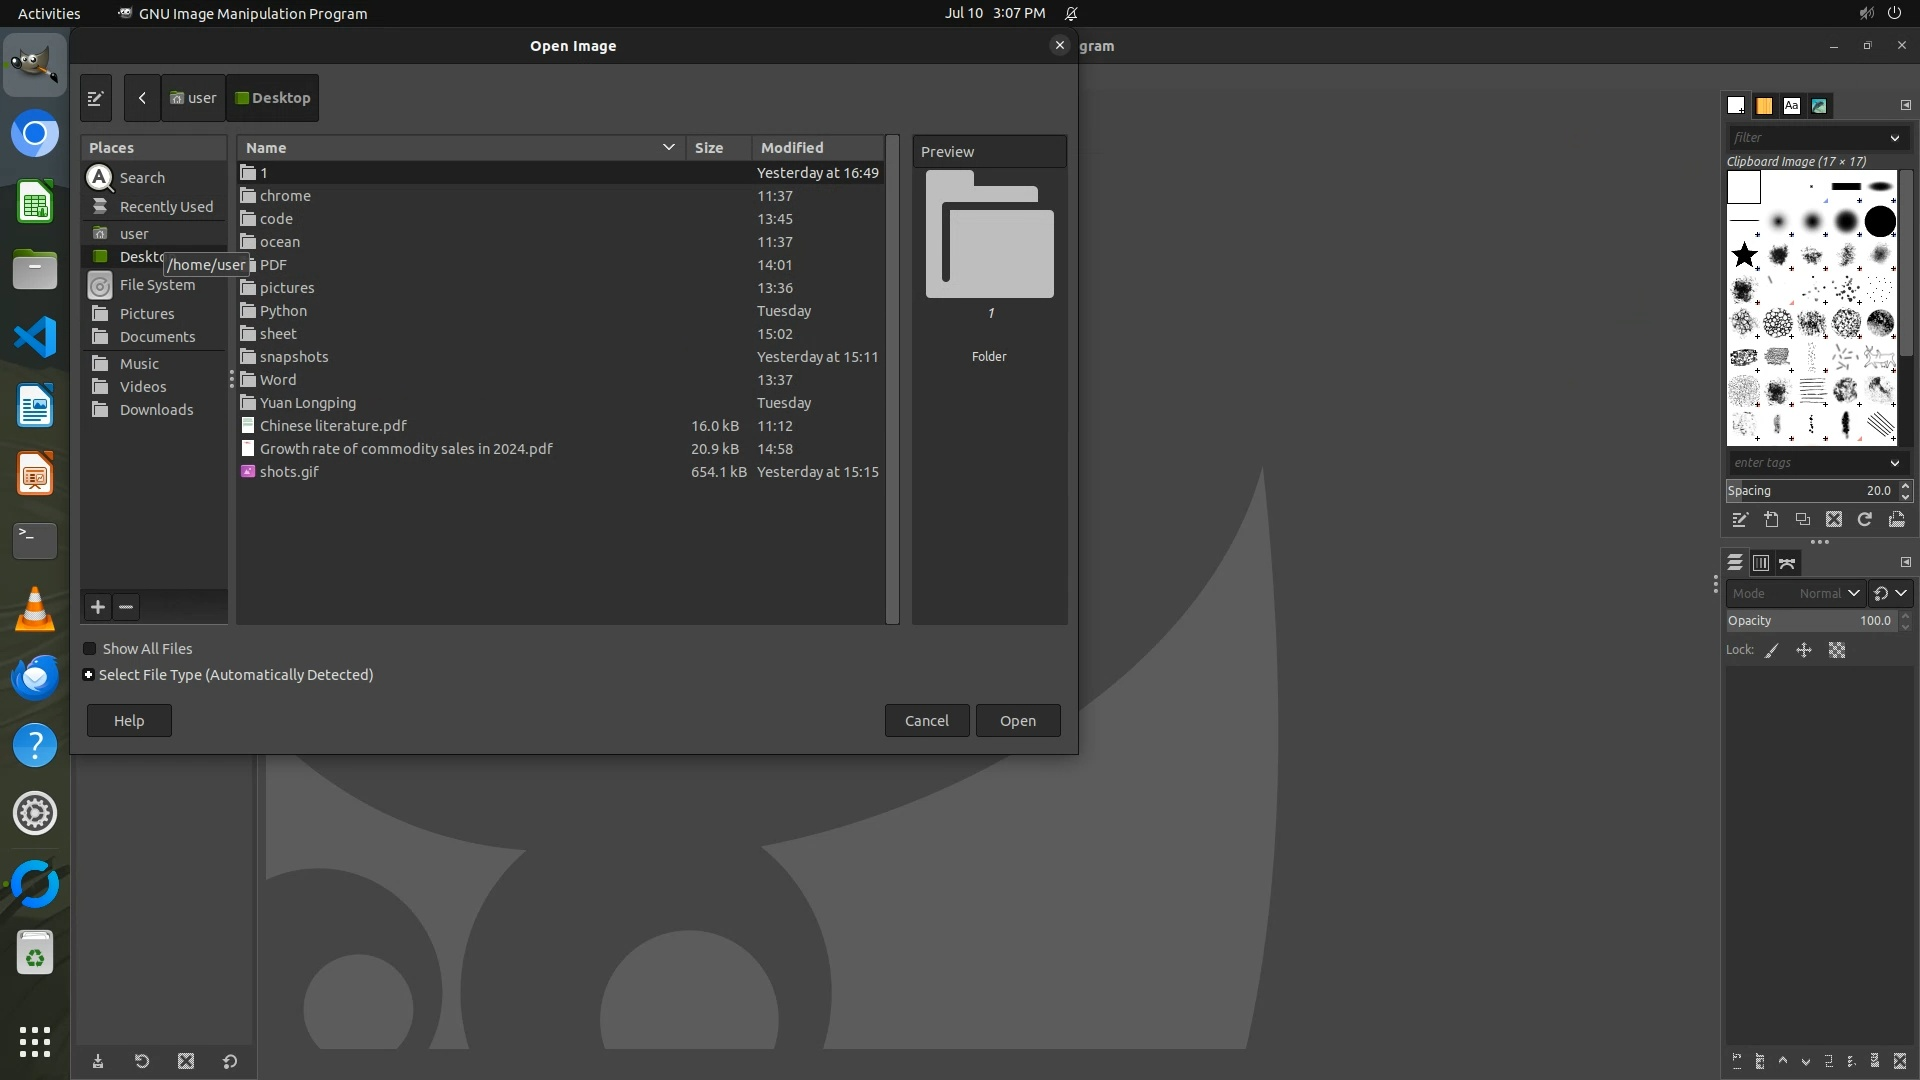1920x1080 pixels.
Task: Open the Fonts tab in dock
Action: click(x=1791, y=106)
